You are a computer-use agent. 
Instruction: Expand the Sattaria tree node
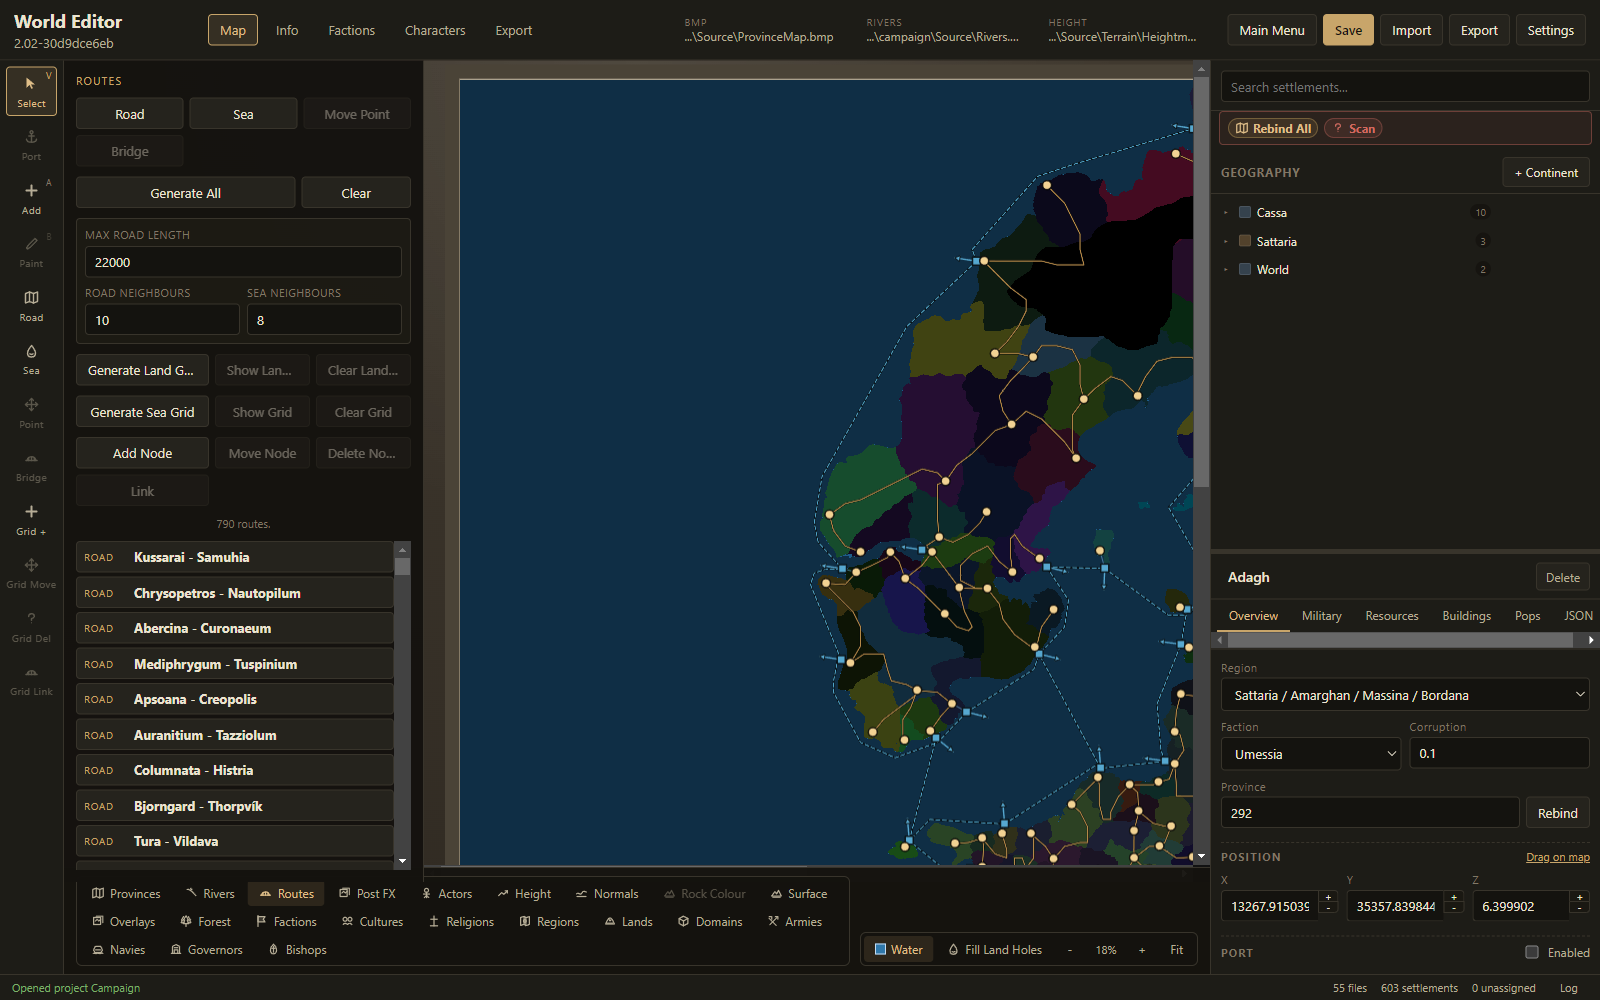pos(1226,241)
